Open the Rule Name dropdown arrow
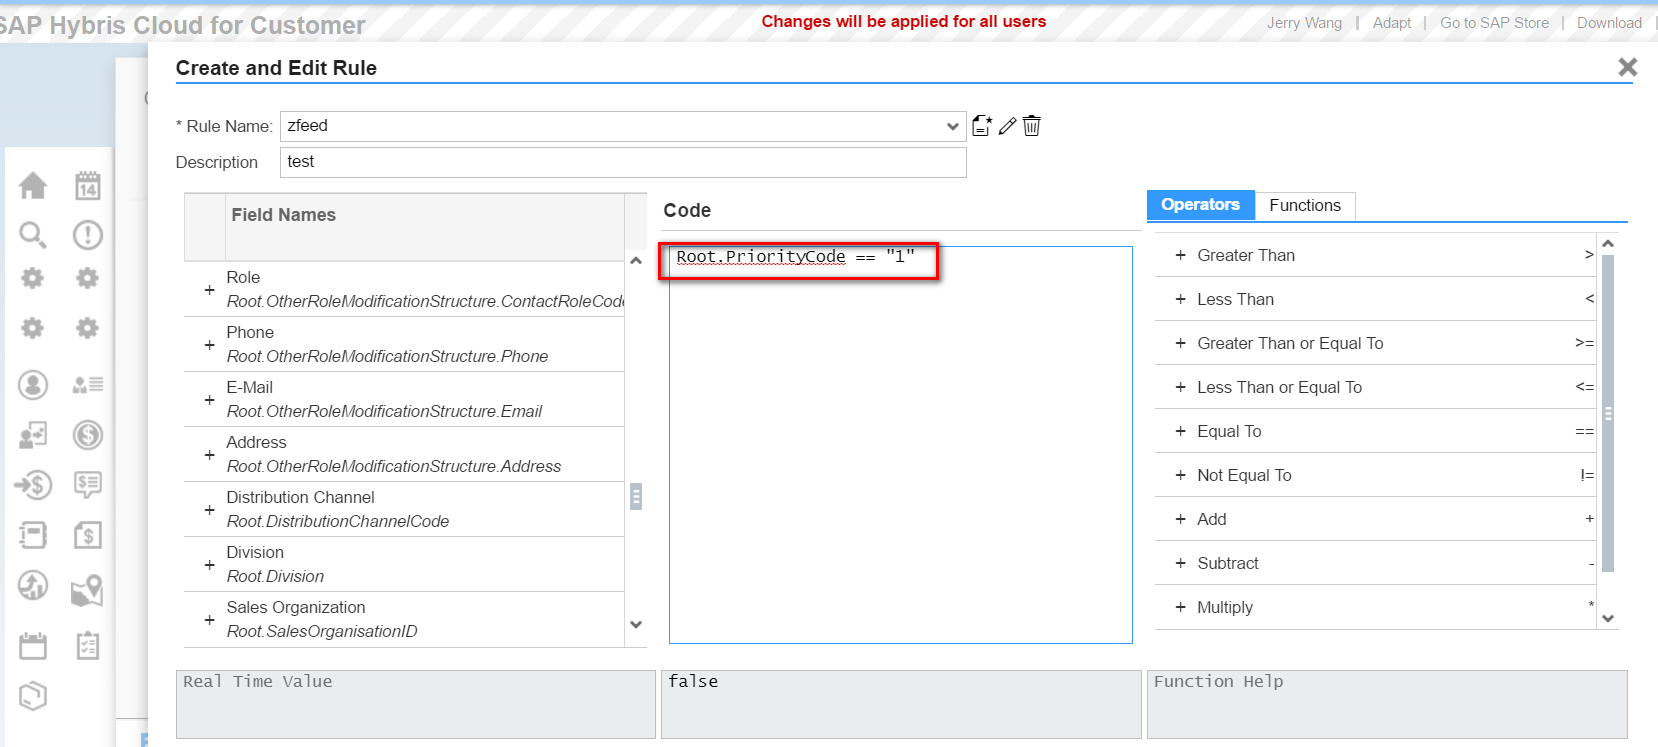The width and height of the screenshot is (1658, 747). click(x=952, y=126)
